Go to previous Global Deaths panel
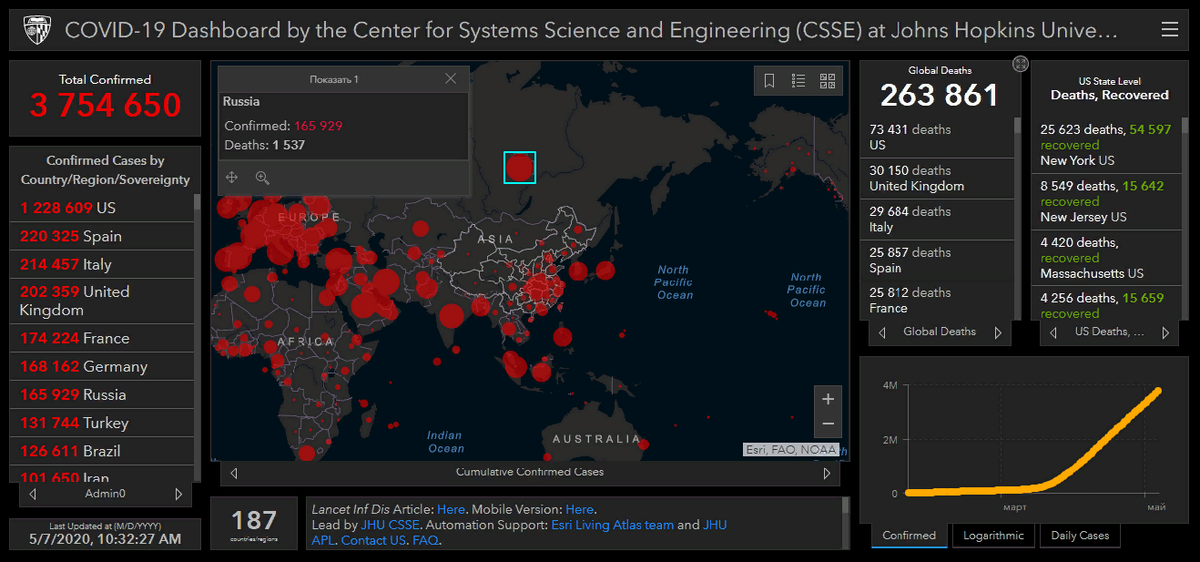 pyautogui.click(x=882, y=333)
